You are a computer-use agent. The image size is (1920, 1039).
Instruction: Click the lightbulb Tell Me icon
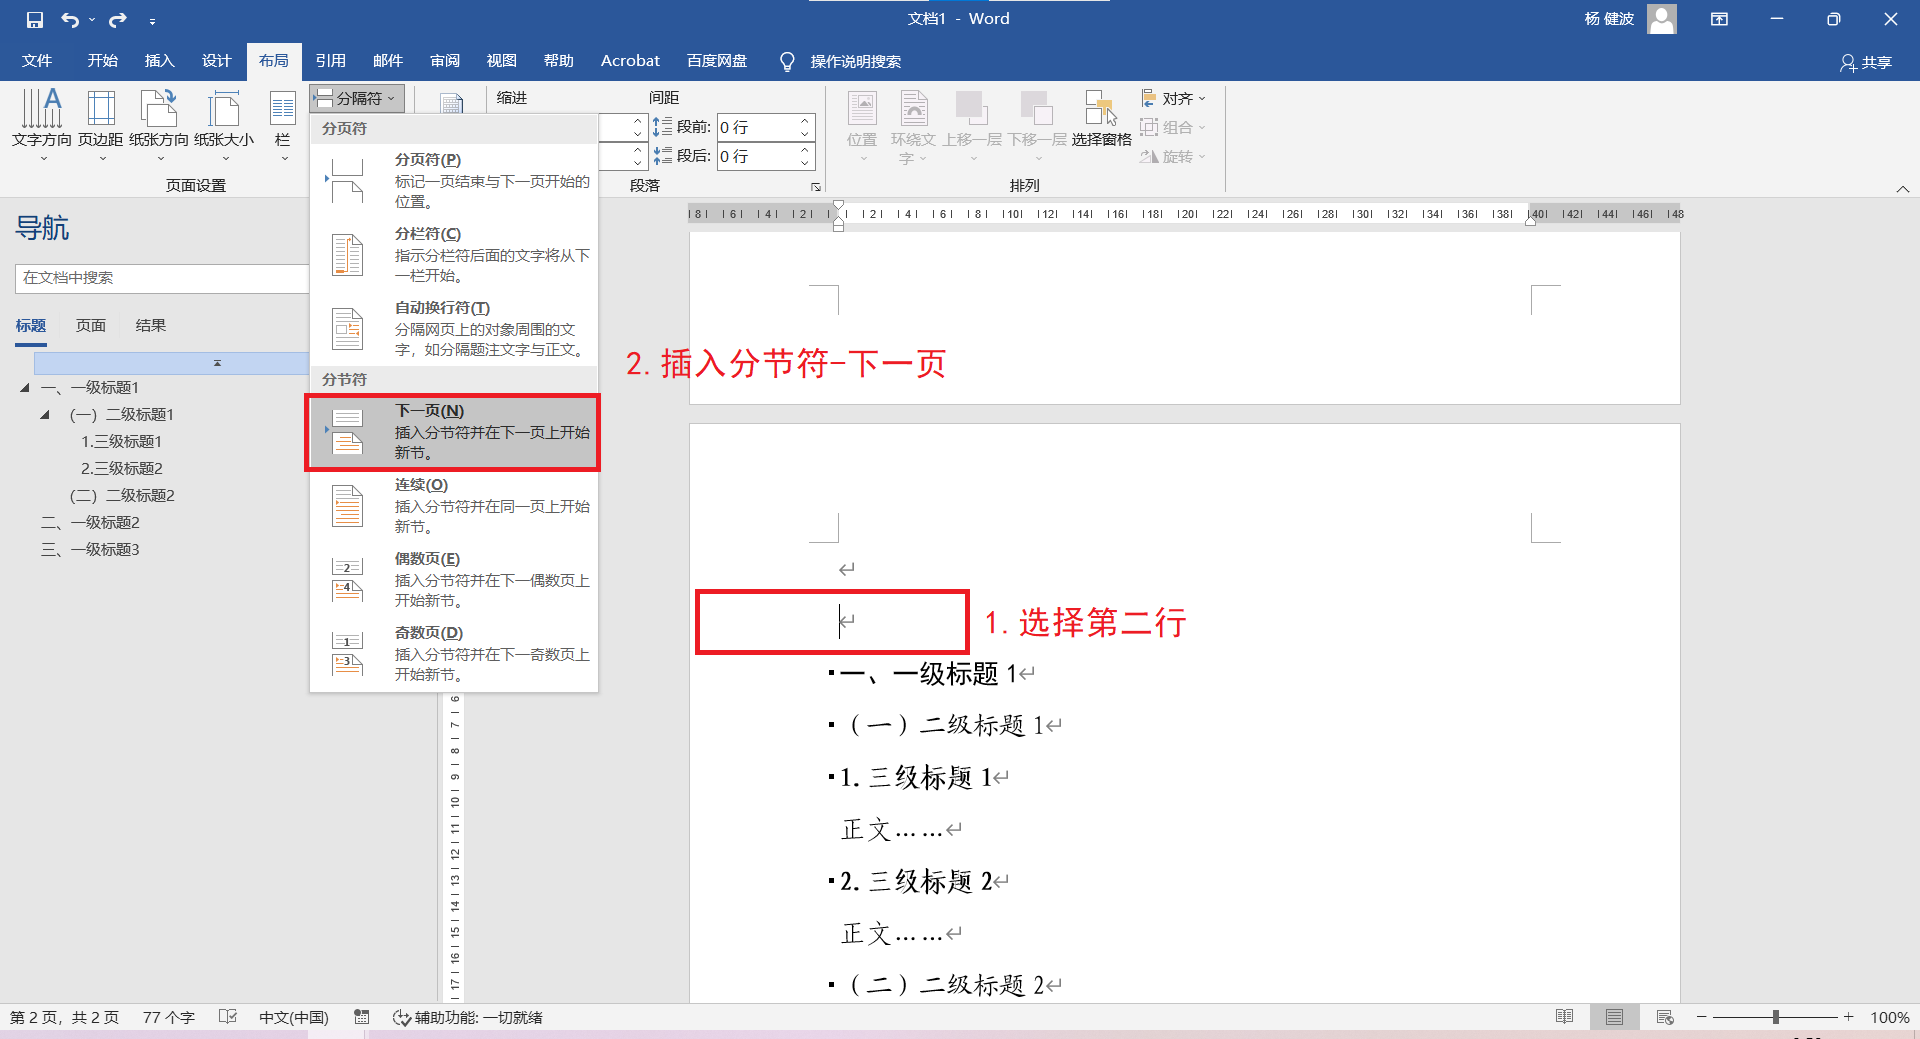[787, 62]
